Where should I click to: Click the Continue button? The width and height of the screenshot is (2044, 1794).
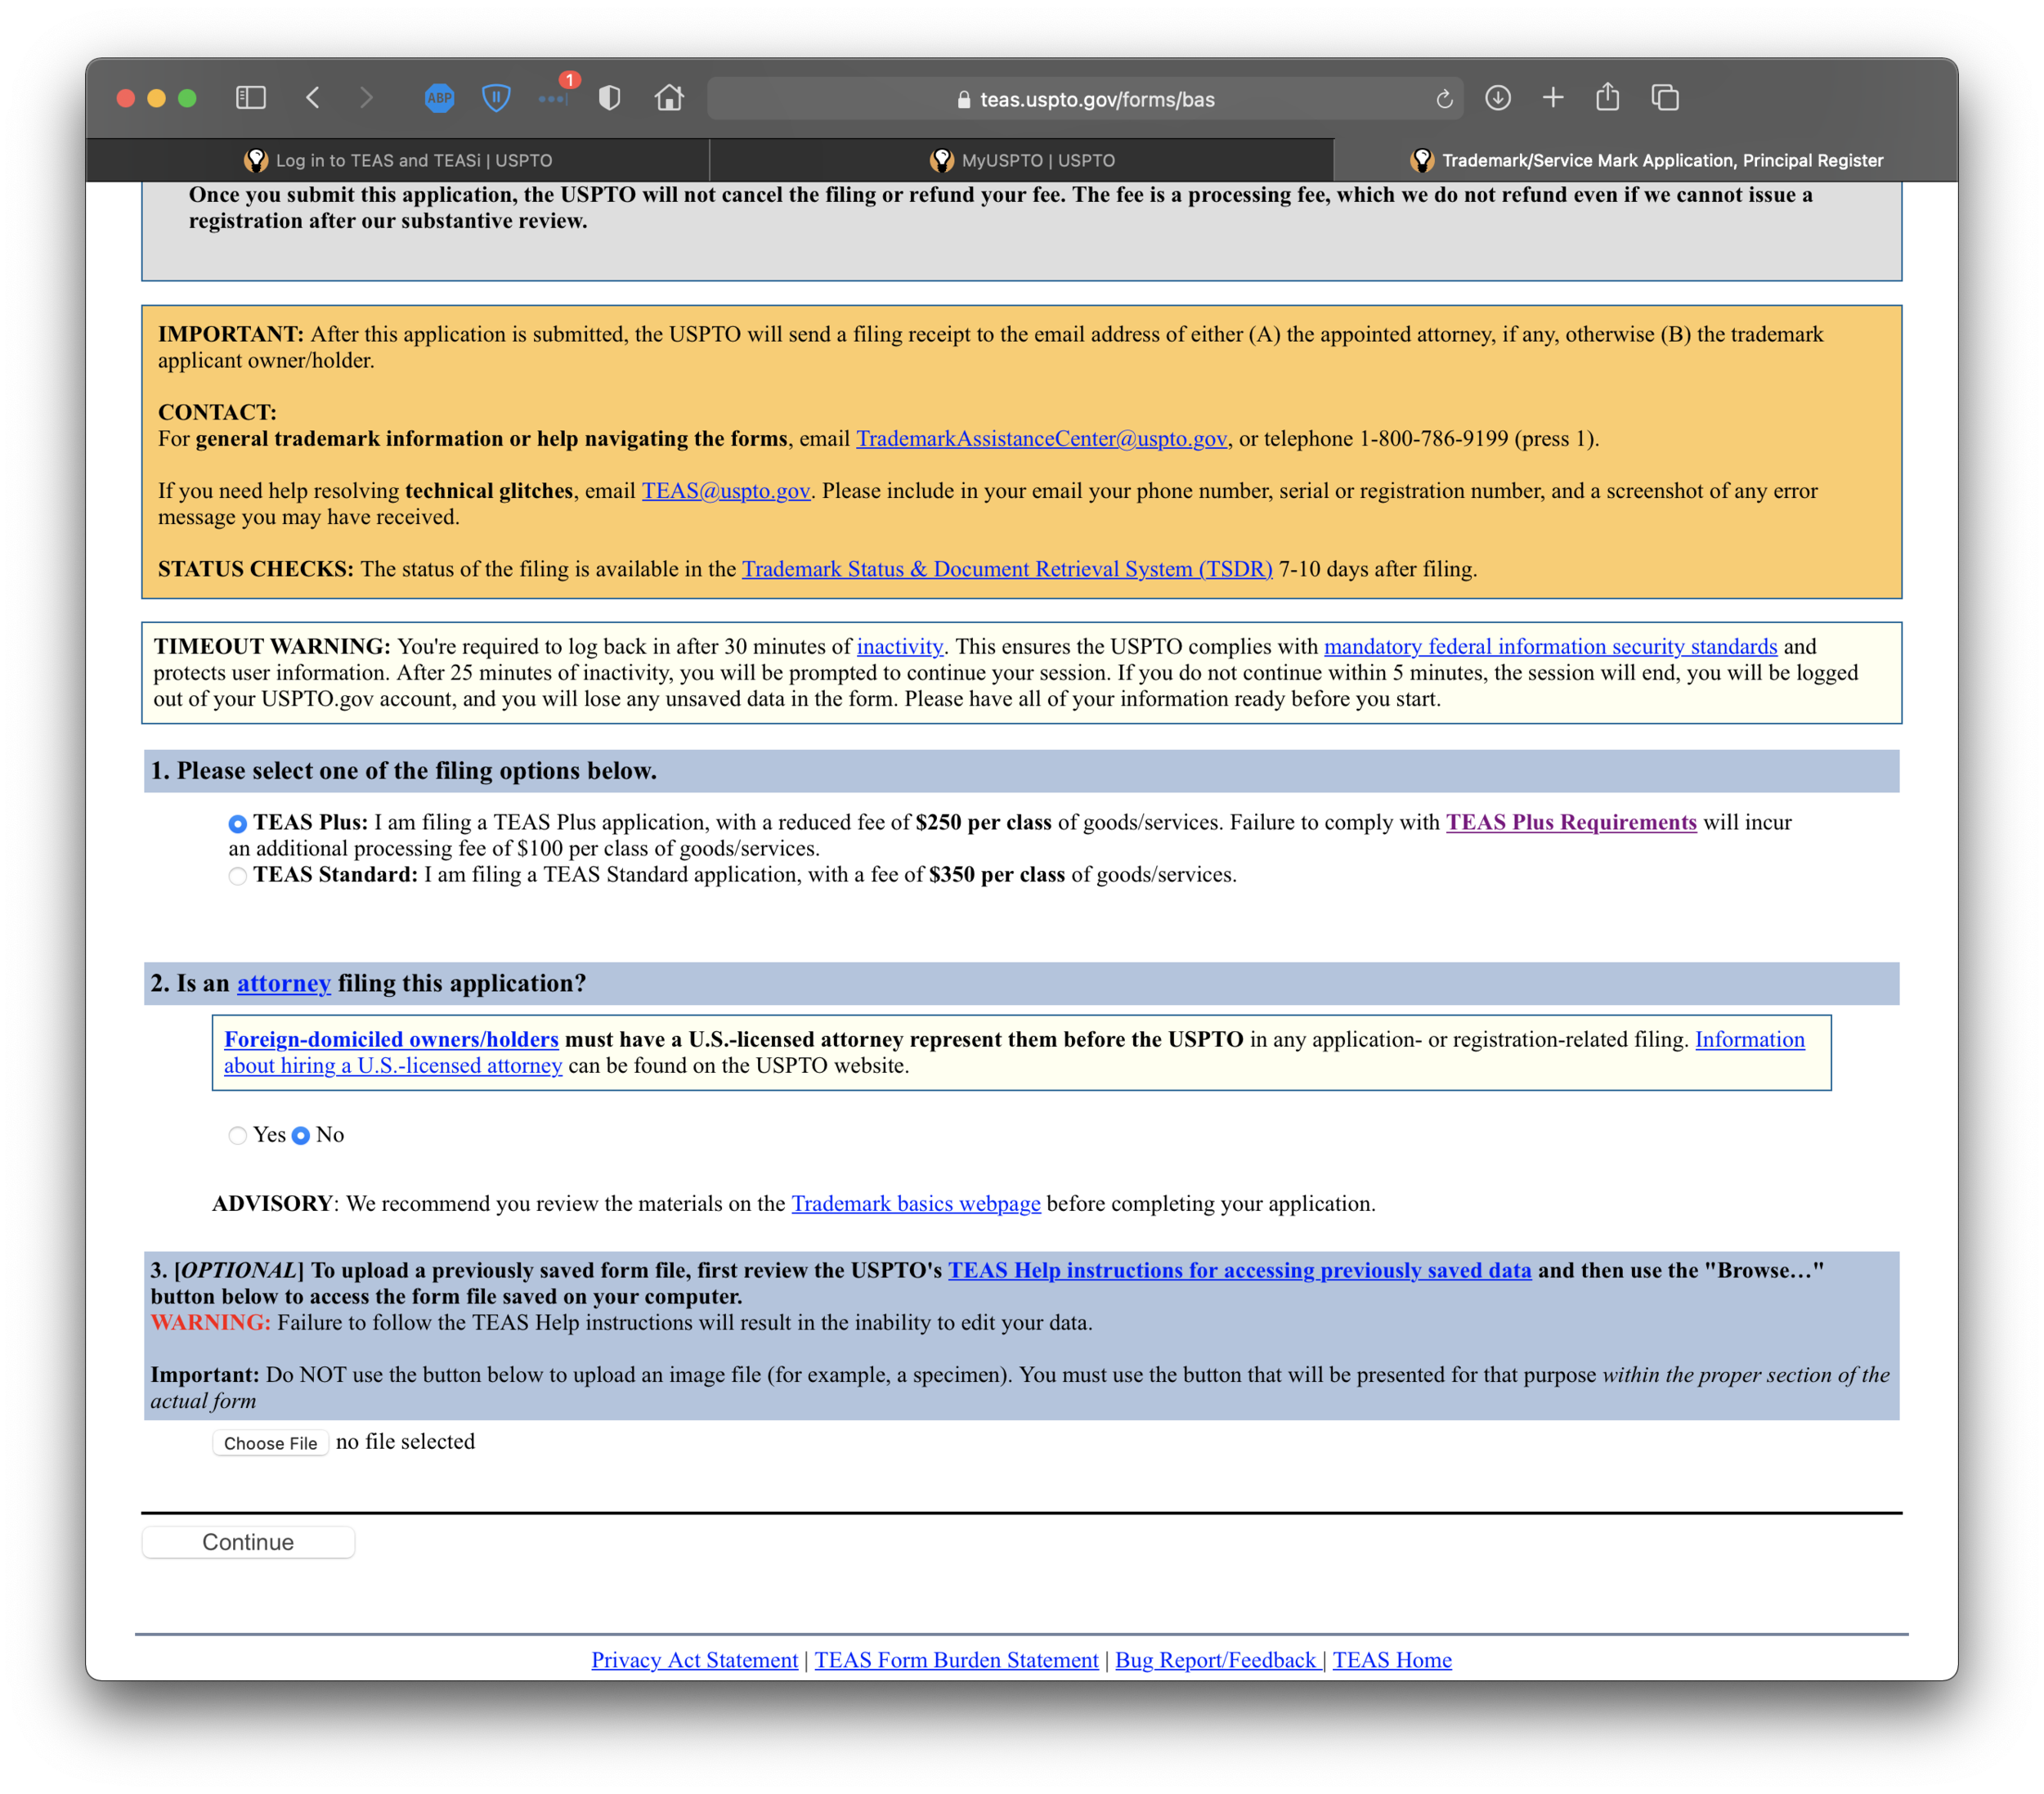click(x=248, y=1542)
